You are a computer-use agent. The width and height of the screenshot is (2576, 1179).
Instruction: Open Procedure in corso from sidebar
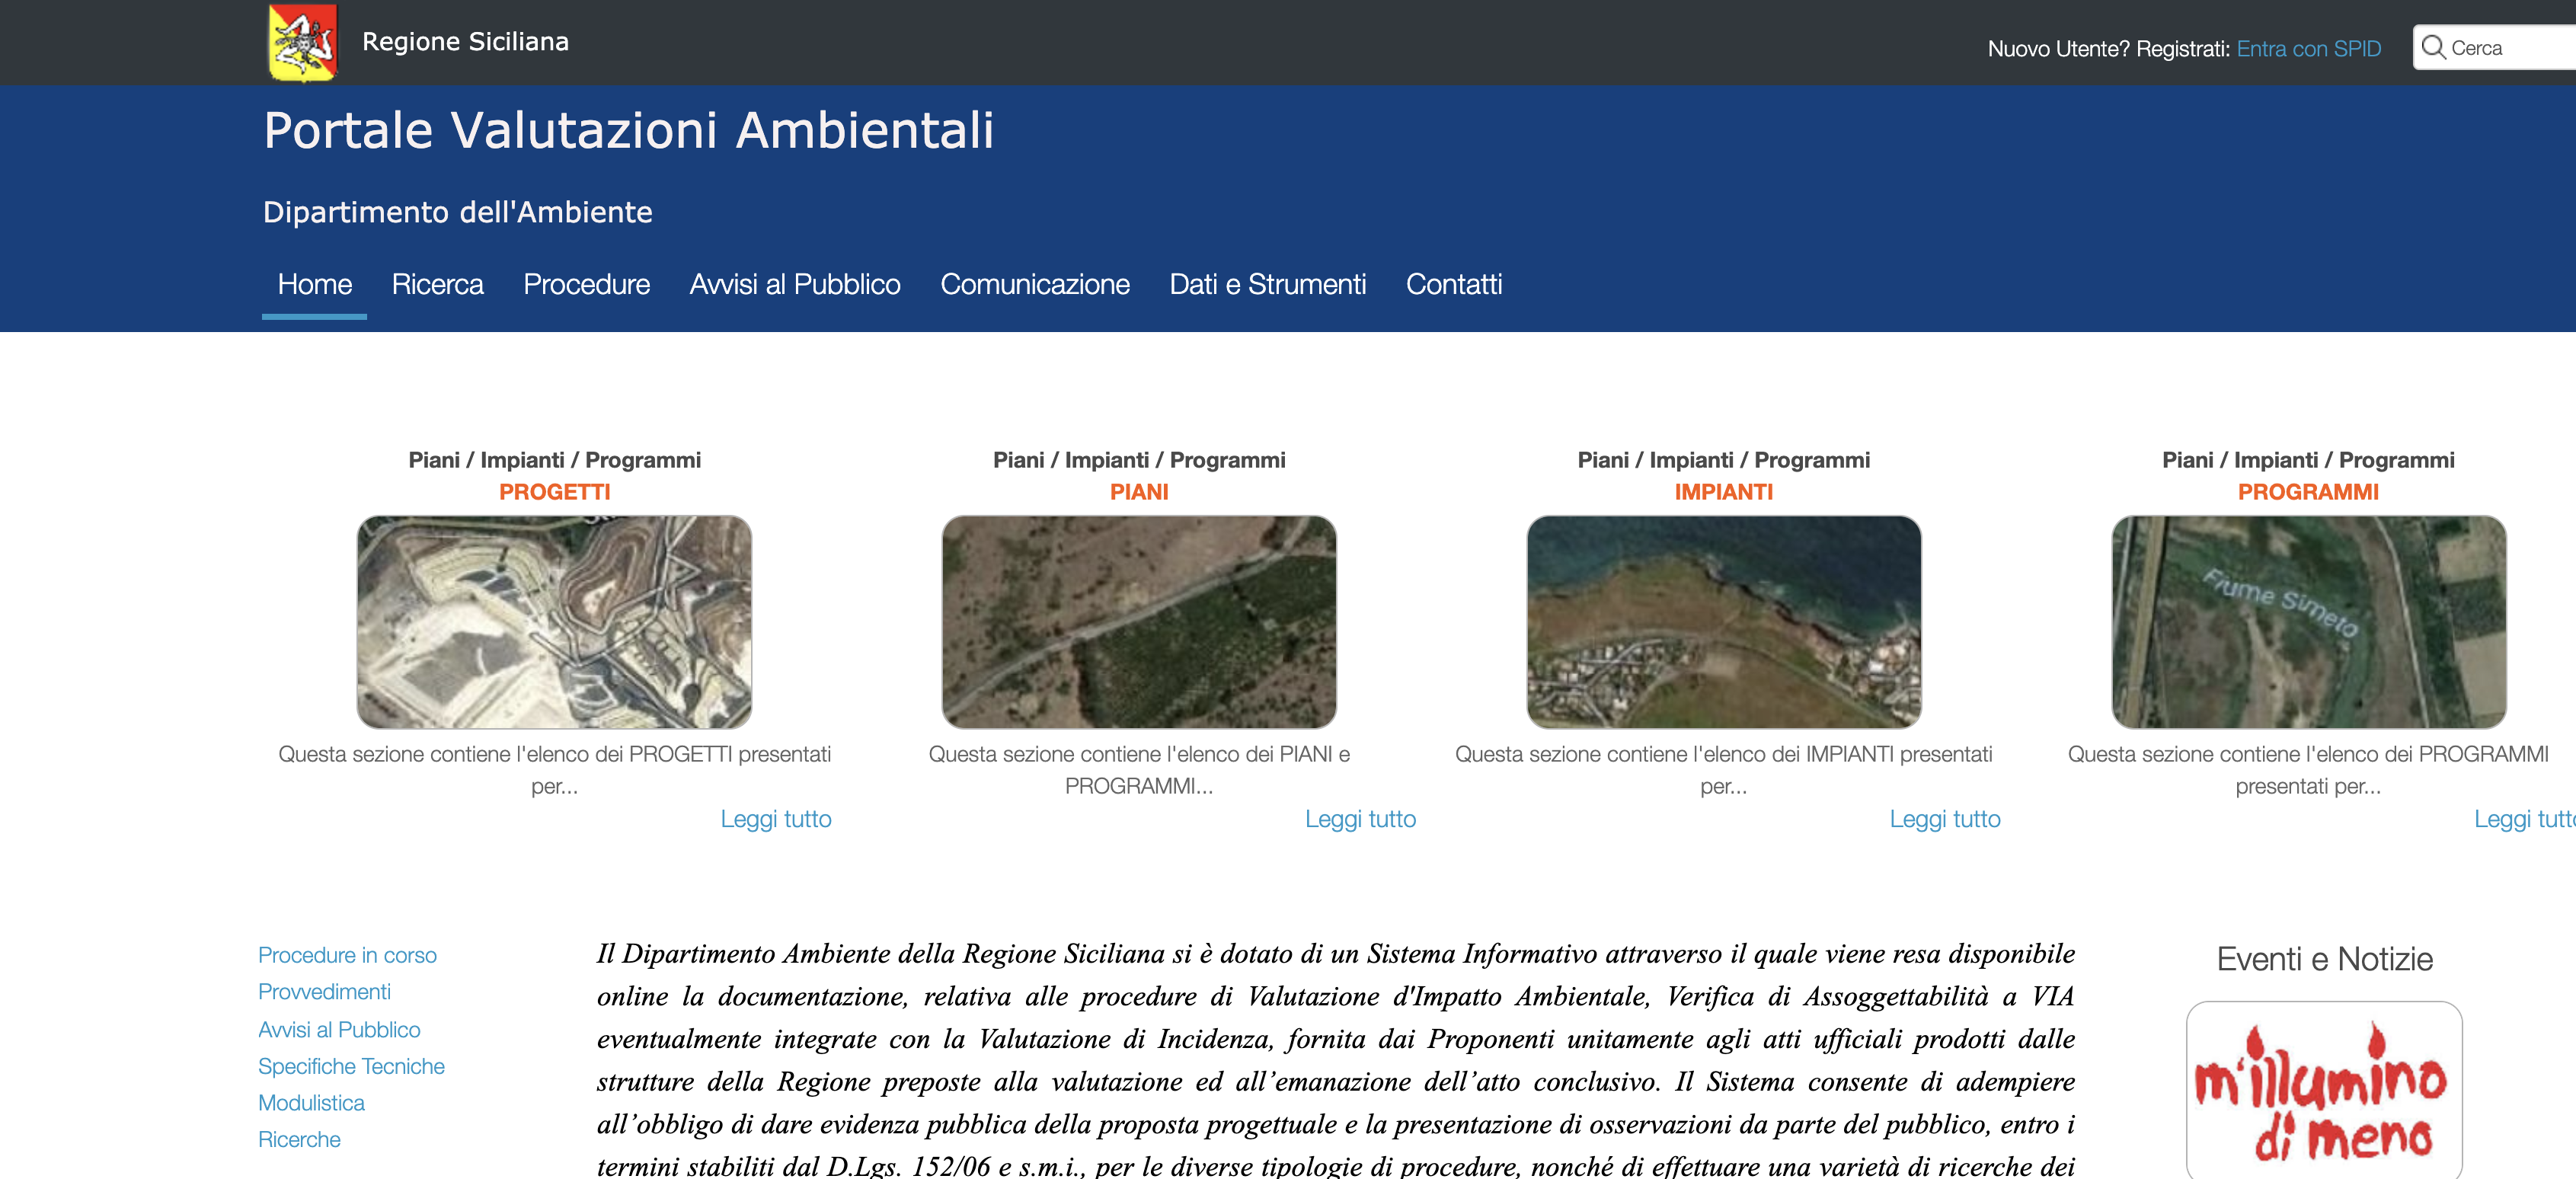[x=348, y=955]
